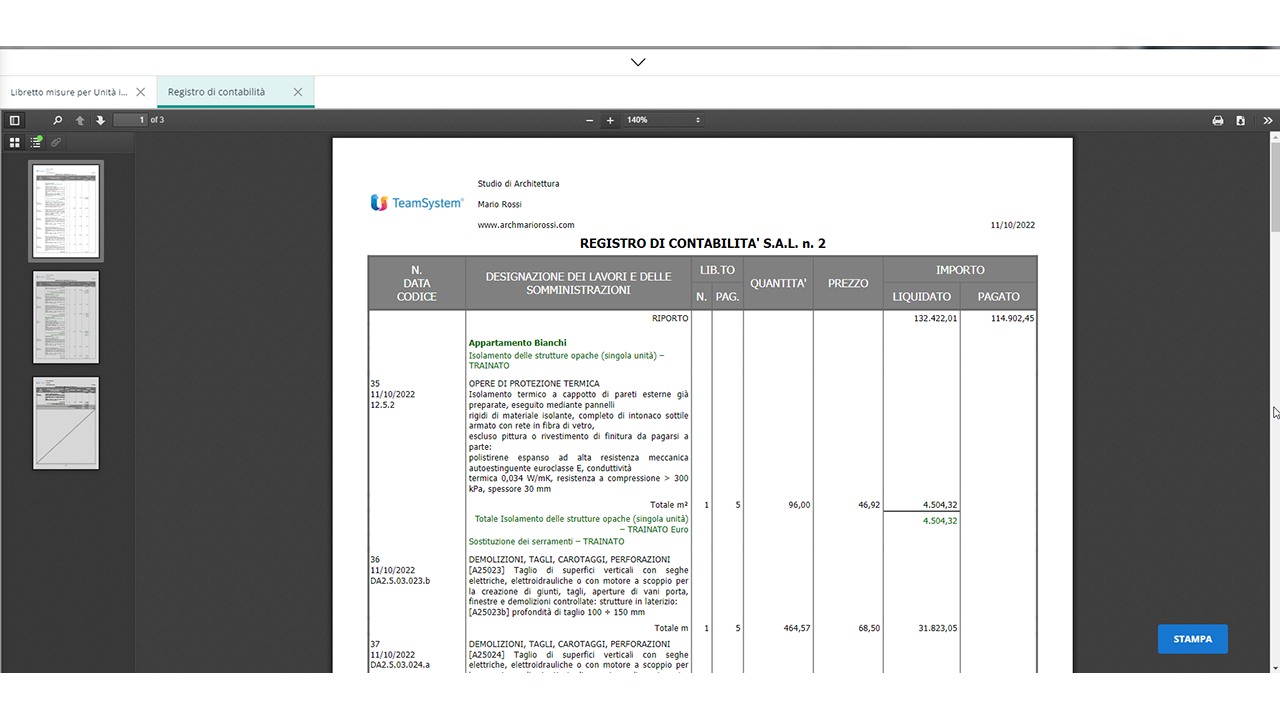Close the Libretto misure tab
This screenshot has width=1280, height=720.
tap(140, 92)
